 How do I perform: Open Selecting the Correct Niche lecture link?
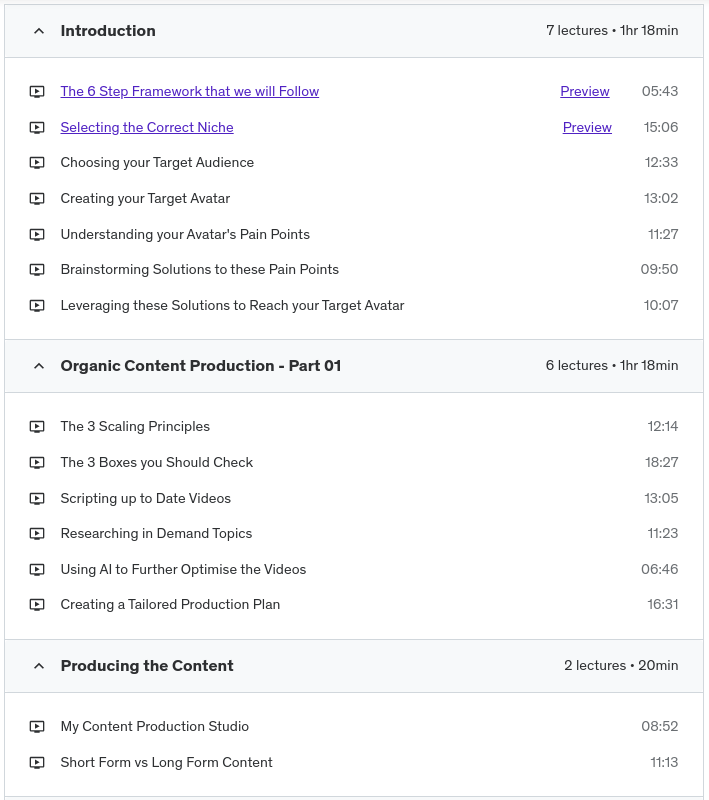tap(147, 127)
